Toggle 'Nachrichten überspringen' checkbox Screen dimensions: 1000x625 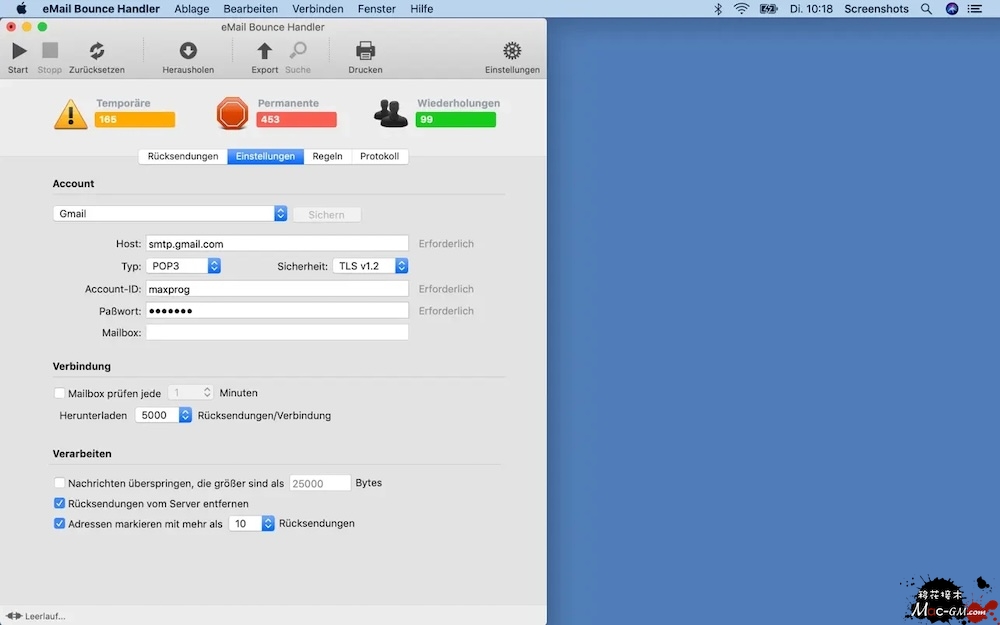click(x=60, y=483)
